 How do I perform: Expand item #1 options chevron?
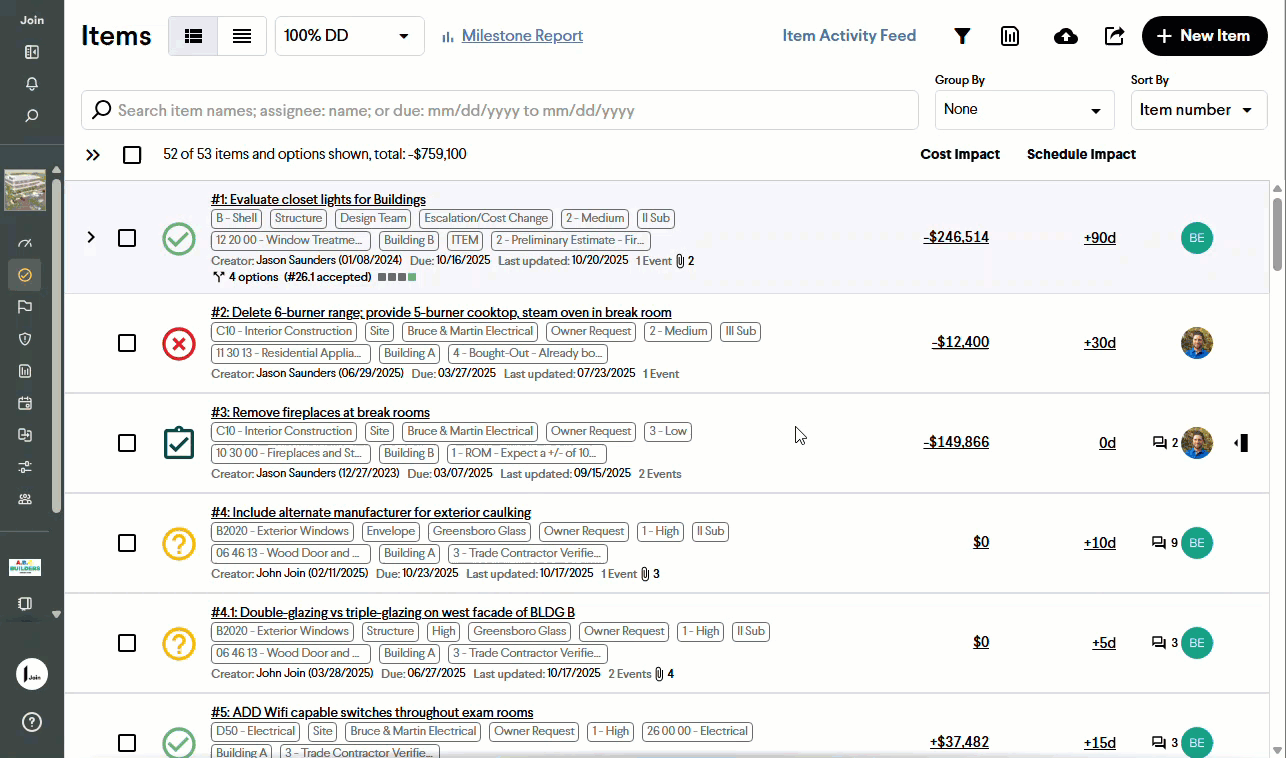pyautogui.click(x=91, y=238)
